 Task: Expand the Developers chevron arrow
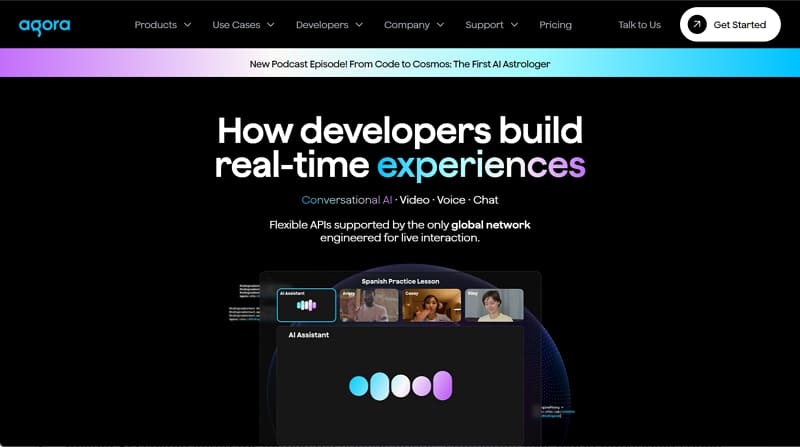click(x=359, y=24)
